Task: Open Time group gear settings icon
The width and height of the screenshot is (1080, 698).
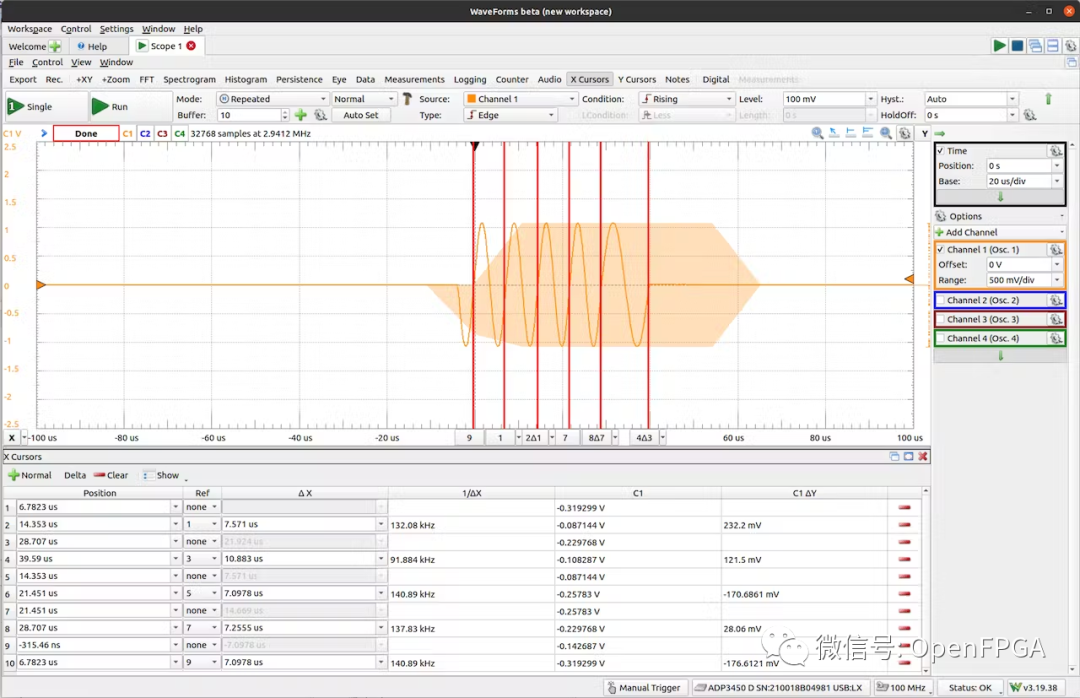Action: (x=1055, y=151)
